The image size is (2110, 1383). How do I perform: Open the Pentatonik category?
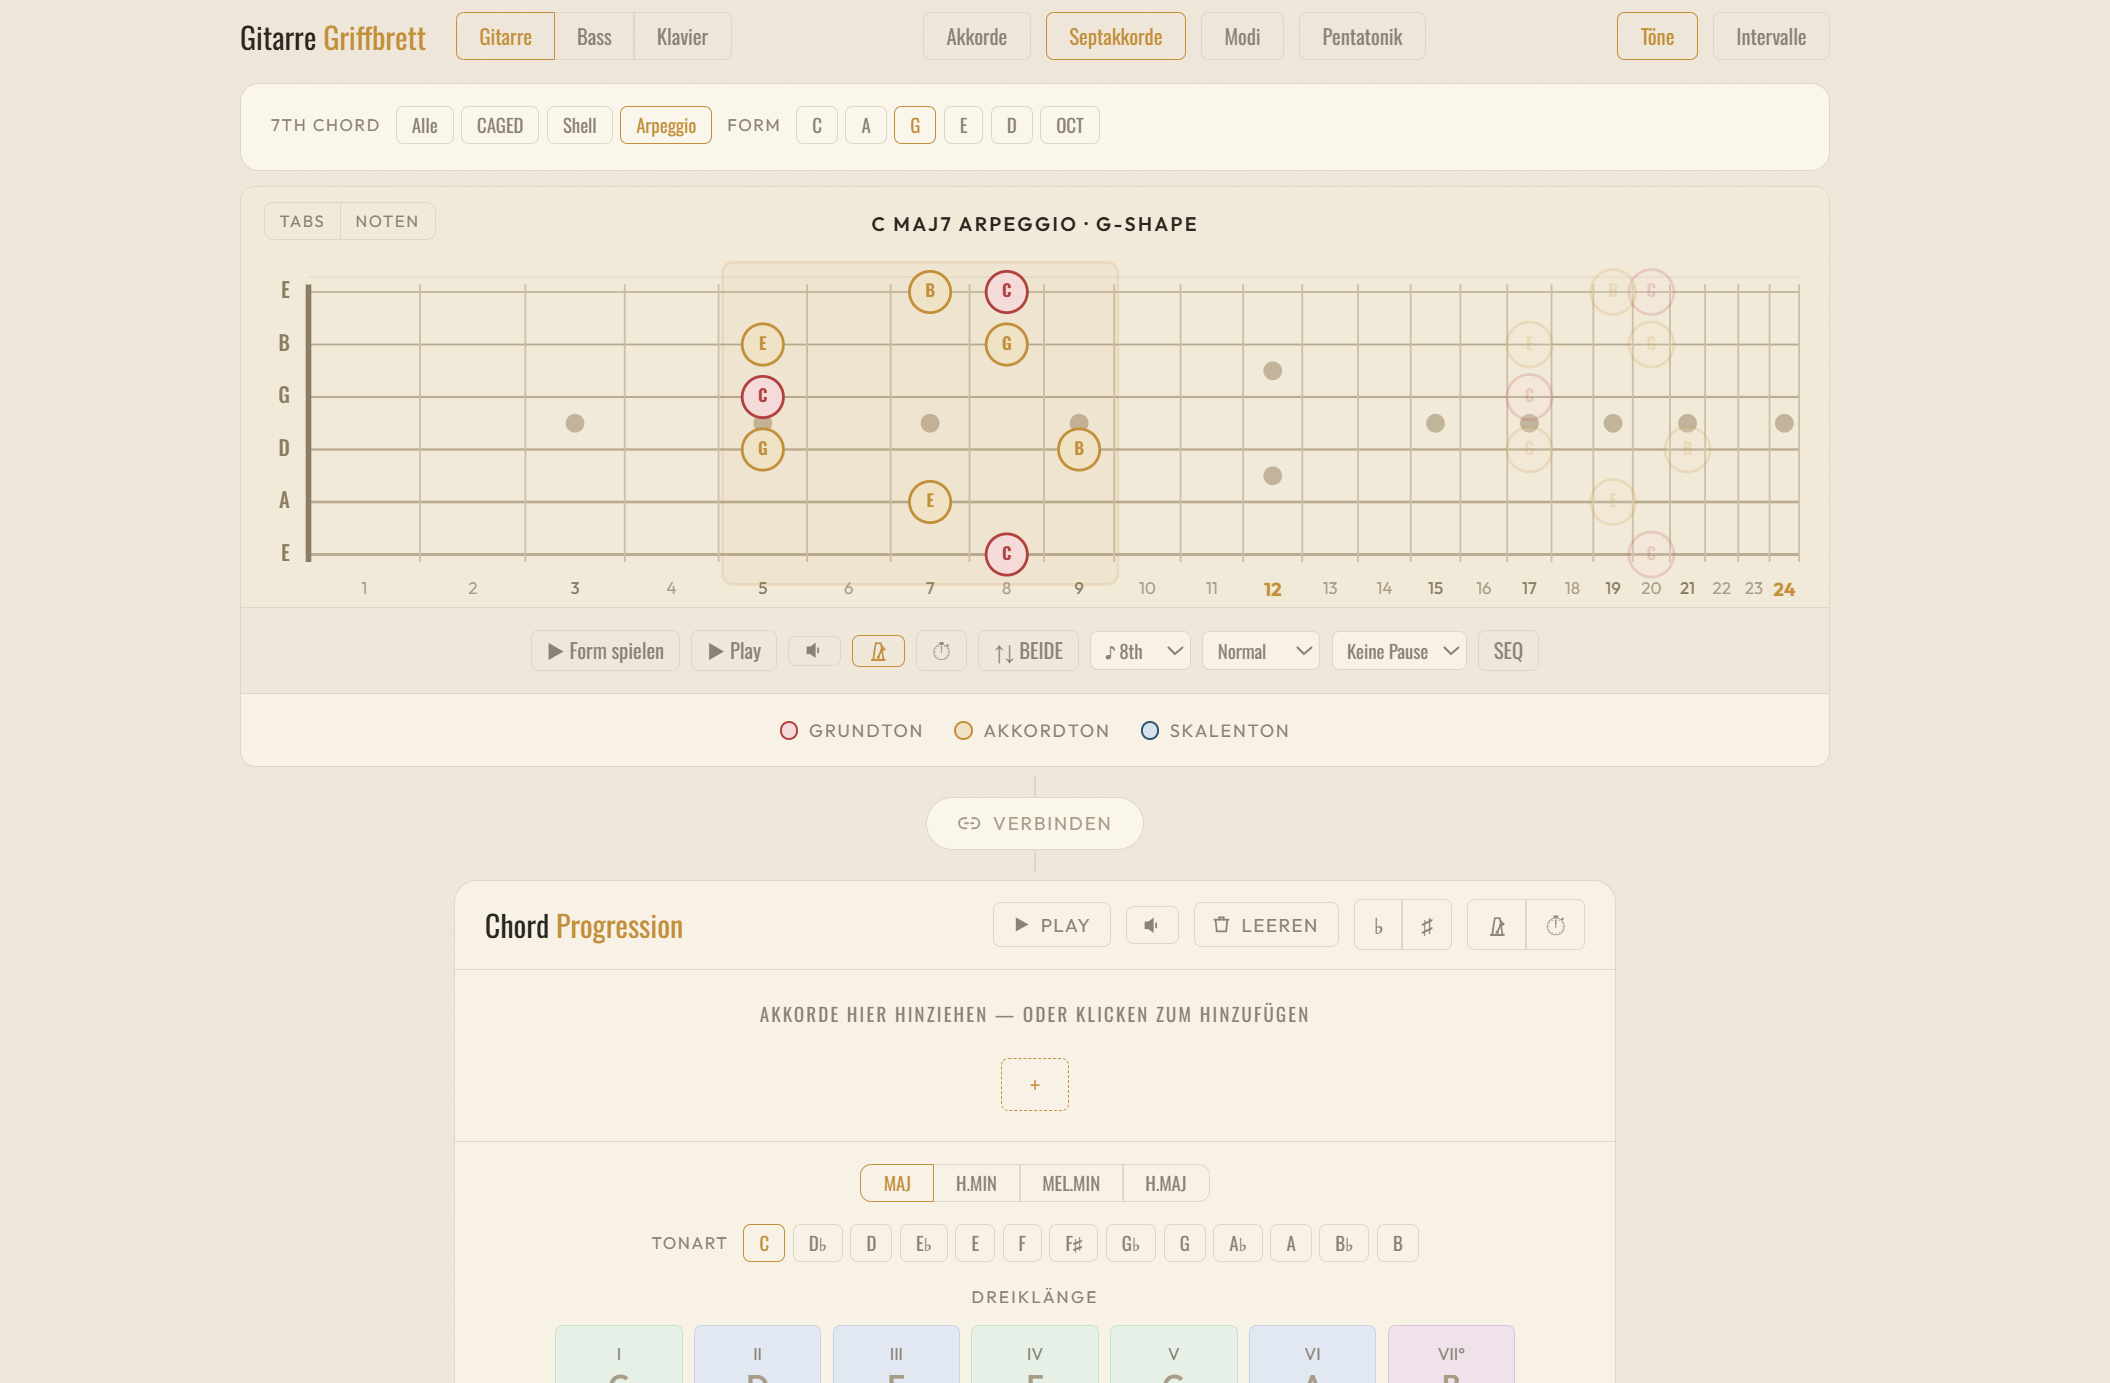point(1362,37)
